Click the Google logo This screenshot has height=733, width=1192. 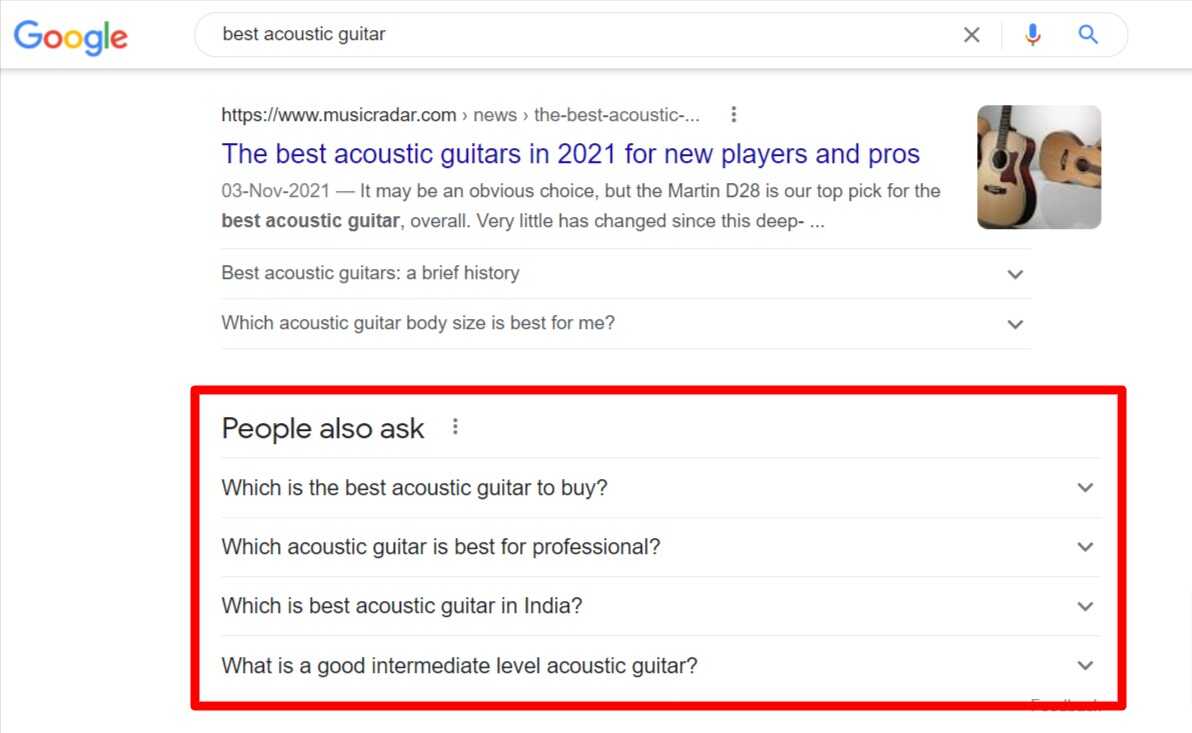click(70, 36)
